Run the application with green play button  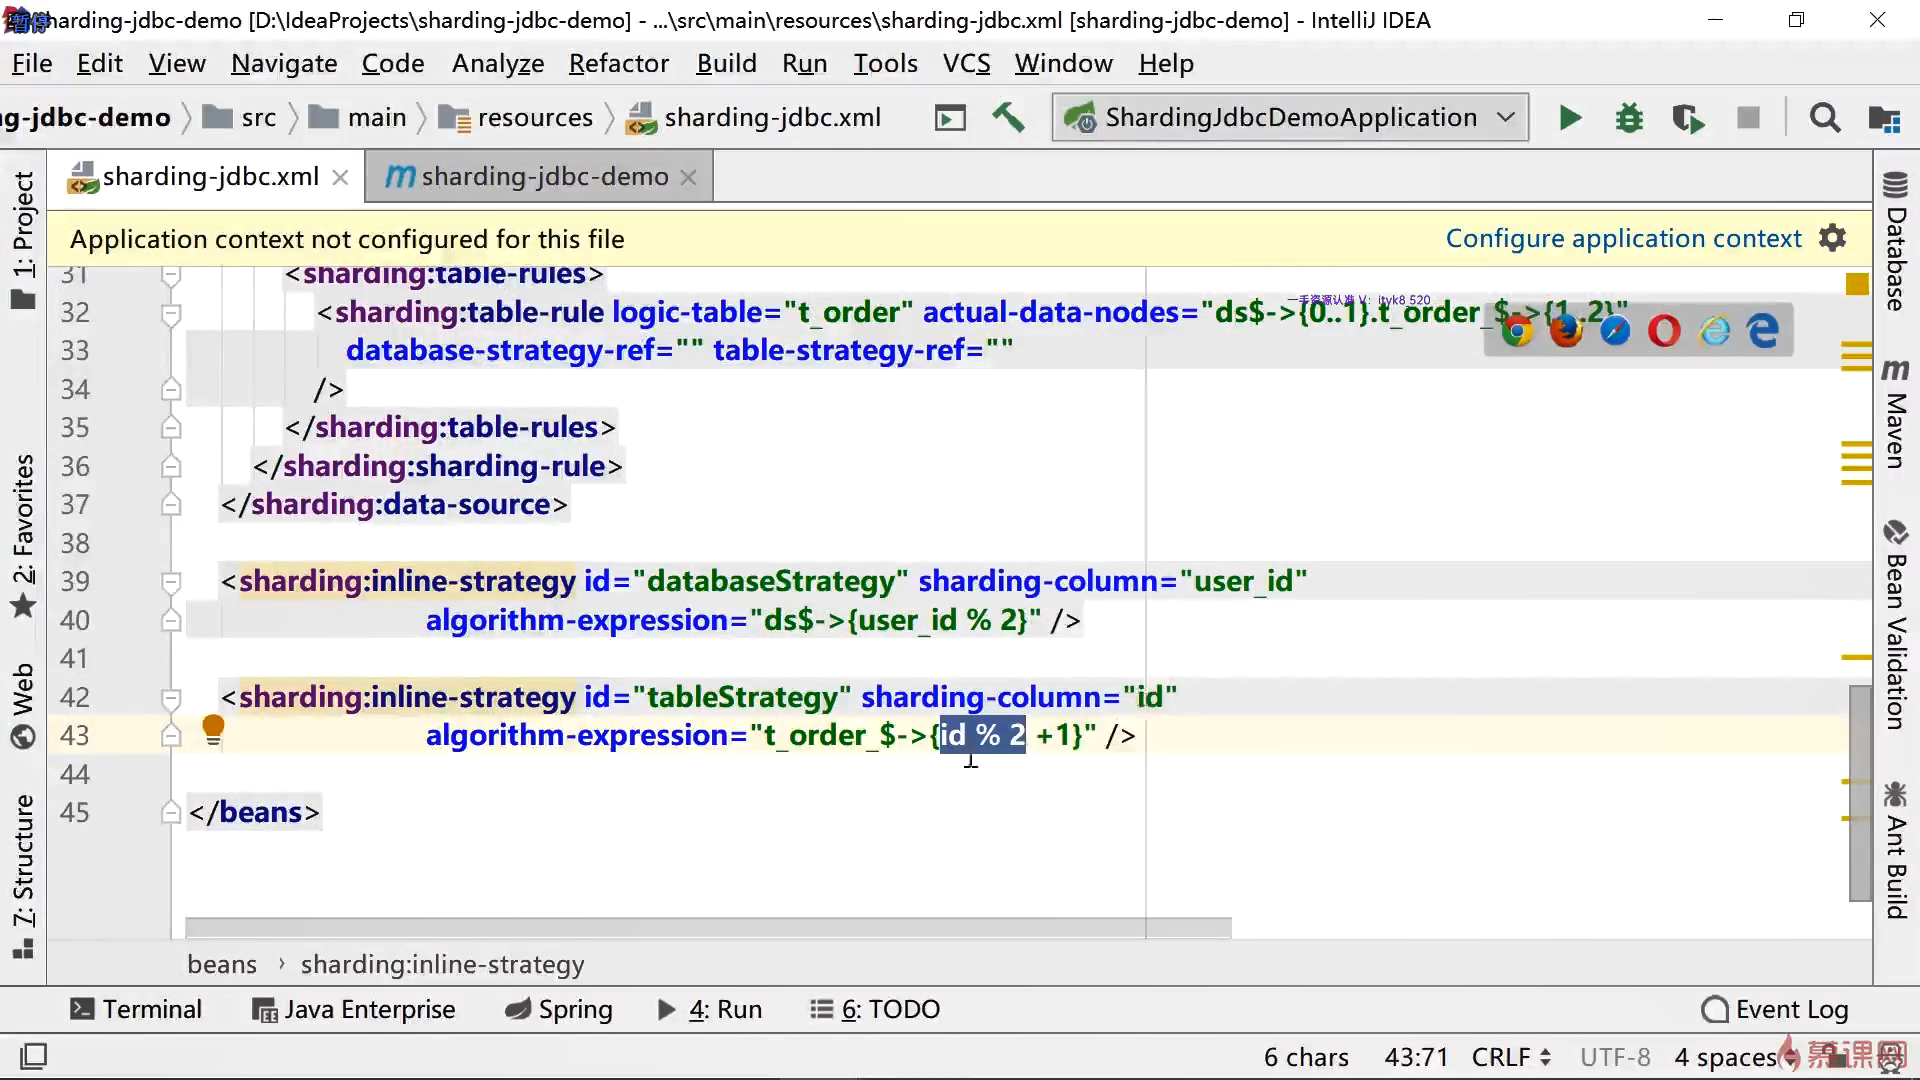[x=1569, y=118]
